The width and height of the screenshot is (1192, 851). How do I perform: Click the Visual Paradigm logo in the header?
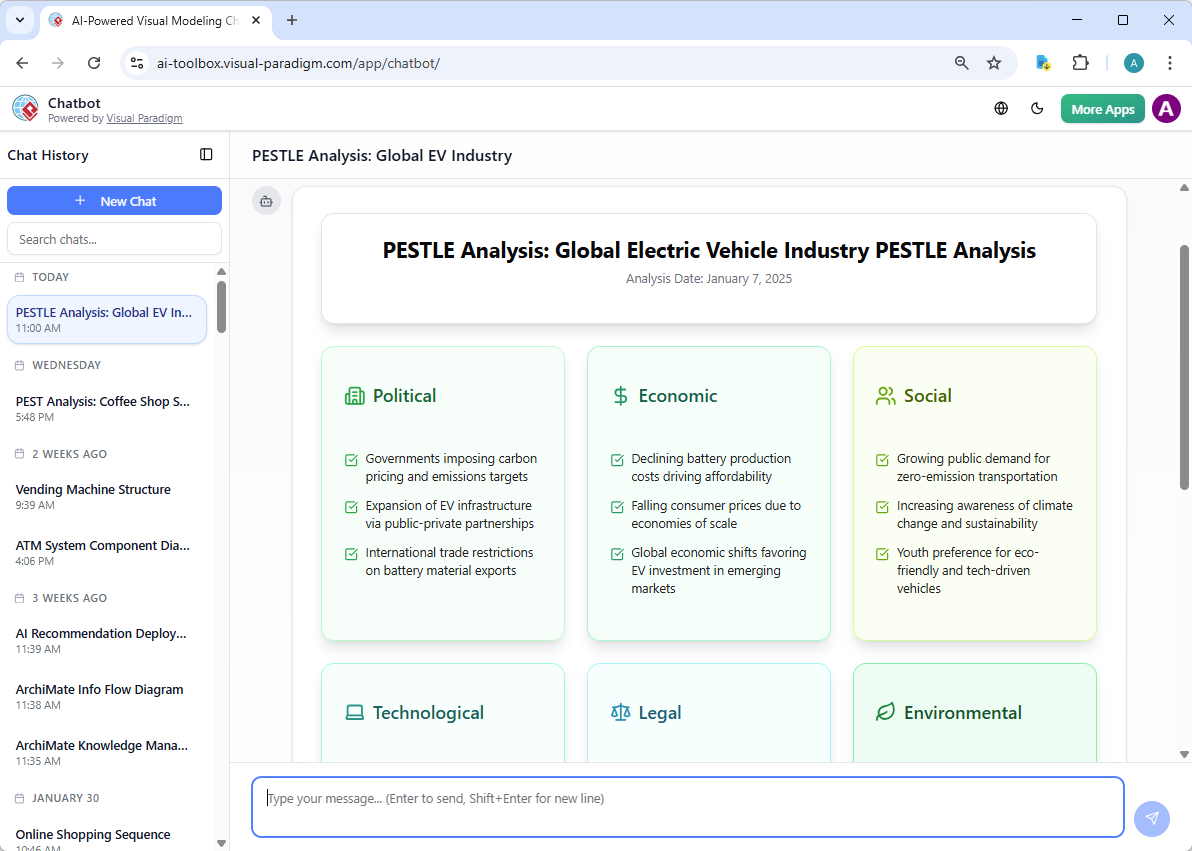coord(24,107)
